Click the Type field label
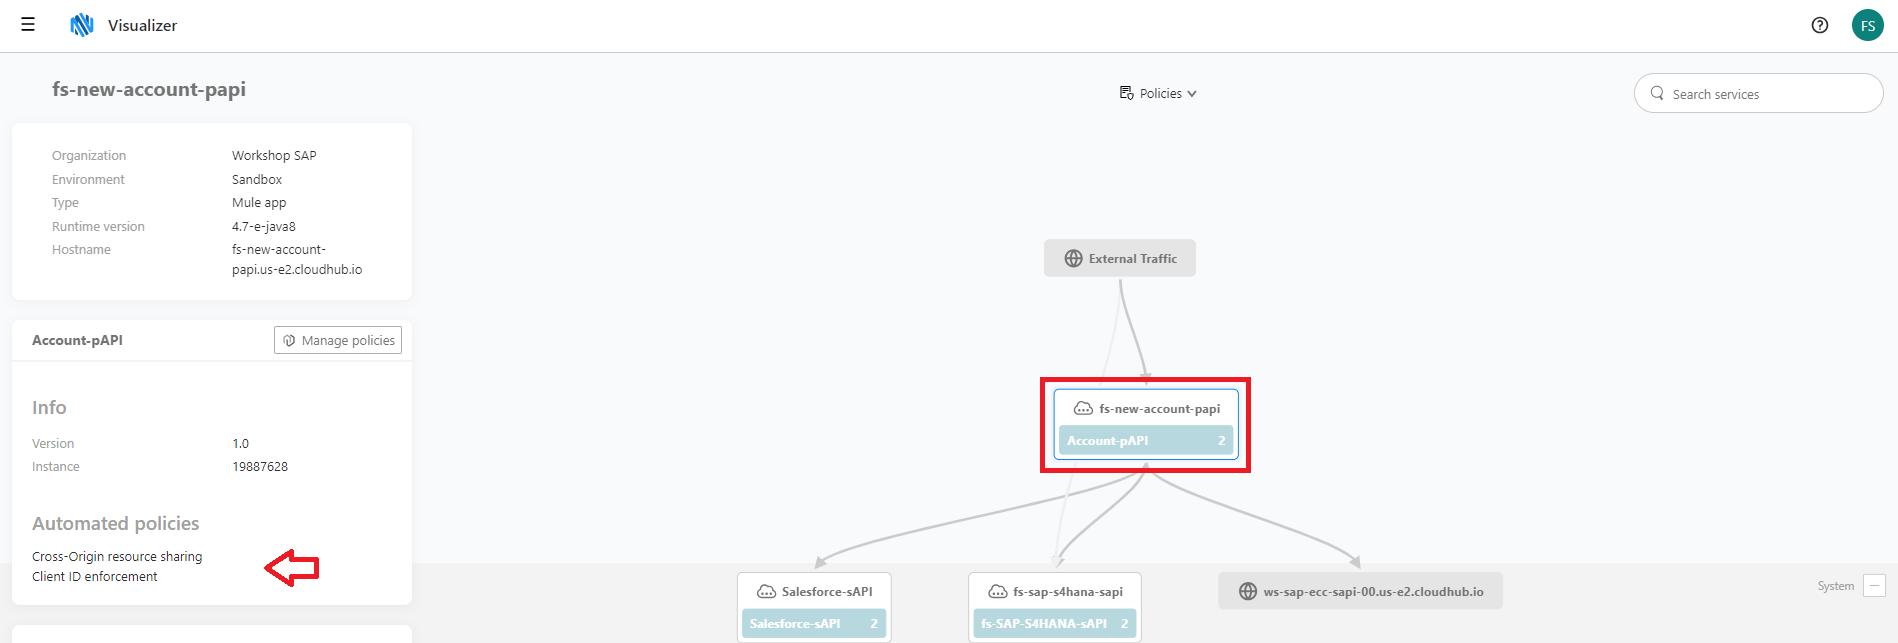 click(65, 202)
